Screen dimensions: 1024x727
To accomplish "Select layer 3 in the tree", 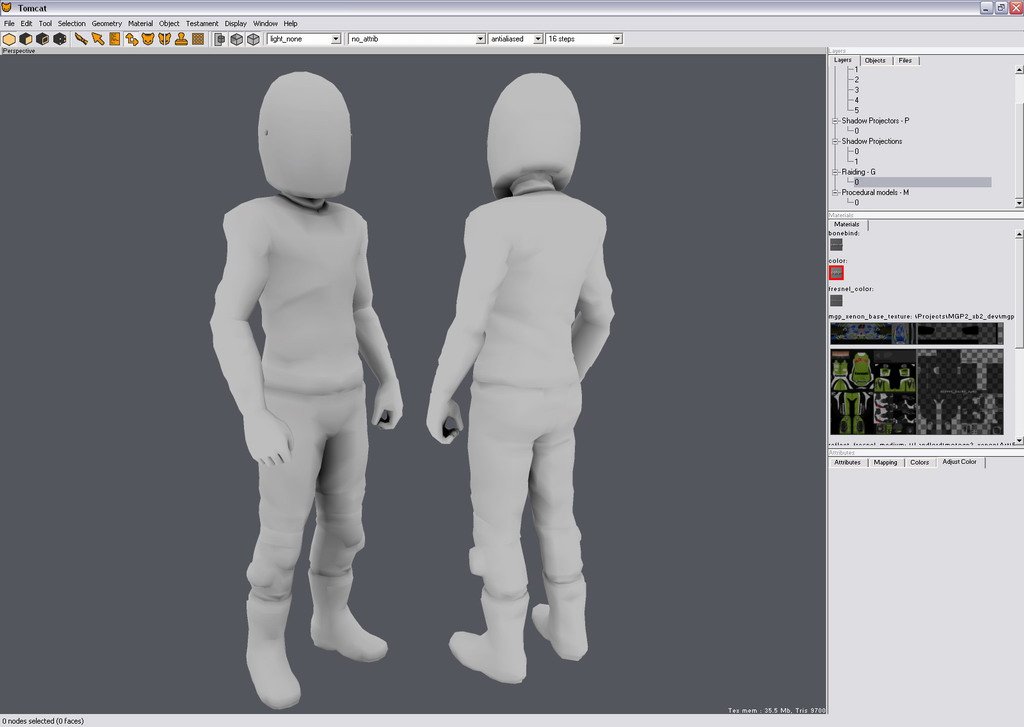I will coord(857,90).
